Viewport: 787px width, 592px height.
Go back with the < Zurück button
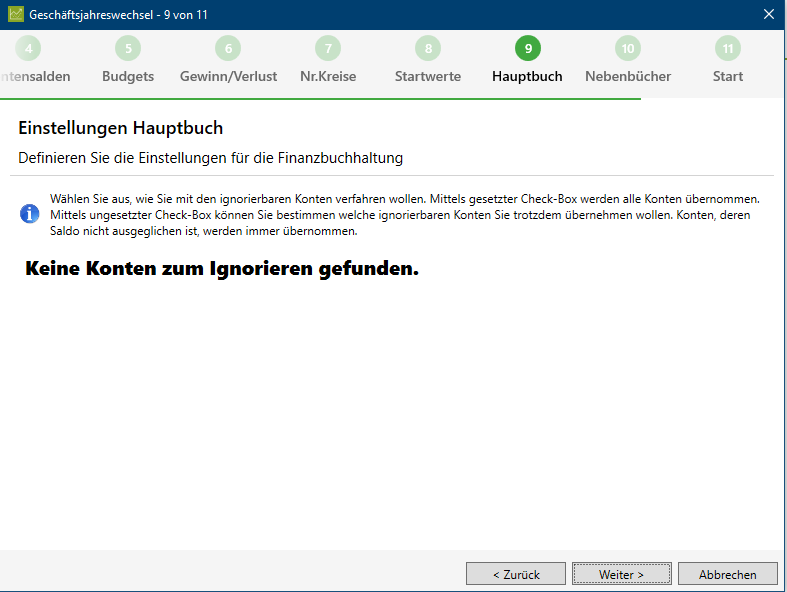[x=516, y=574]
